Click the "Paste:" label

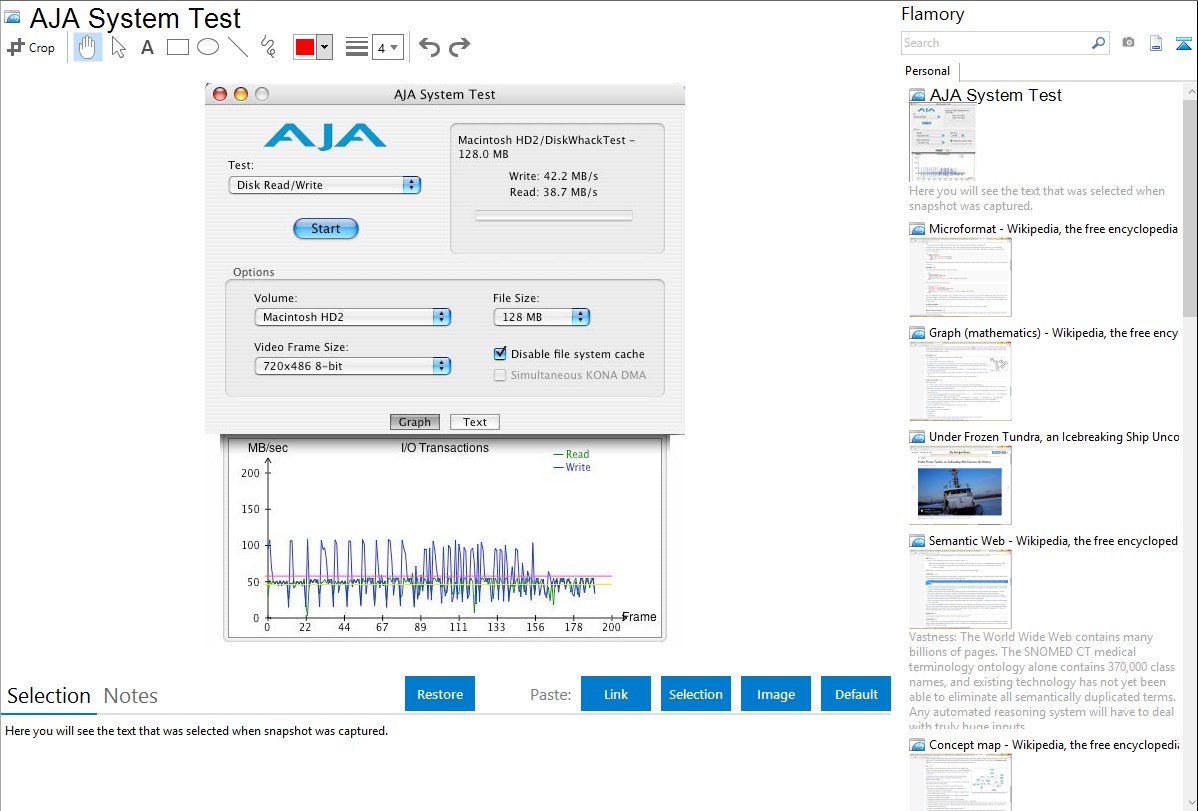point(551,694)
